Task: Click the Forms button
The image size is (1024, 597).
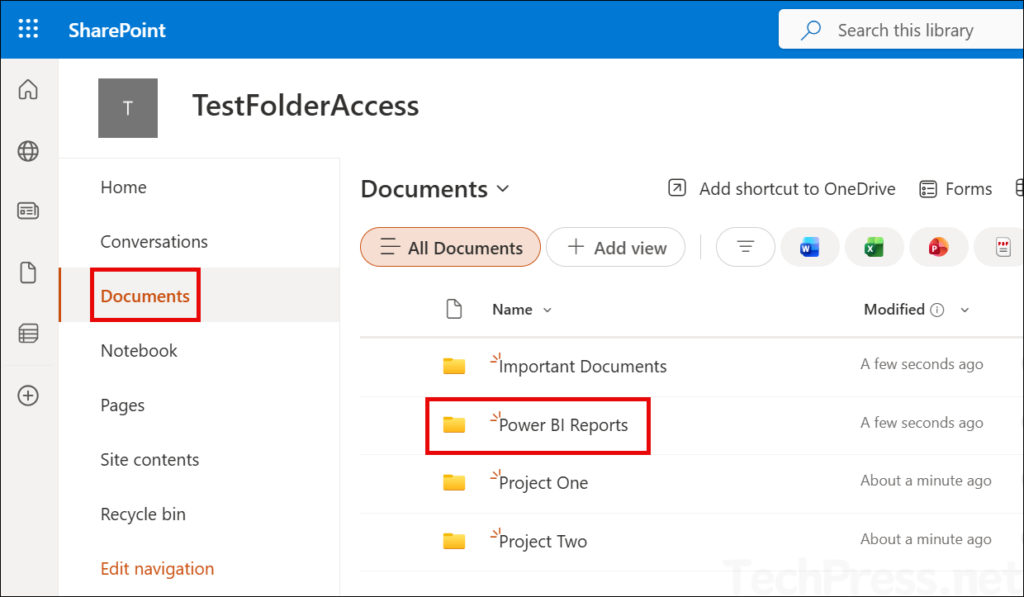Action: [x=956, y=189]
